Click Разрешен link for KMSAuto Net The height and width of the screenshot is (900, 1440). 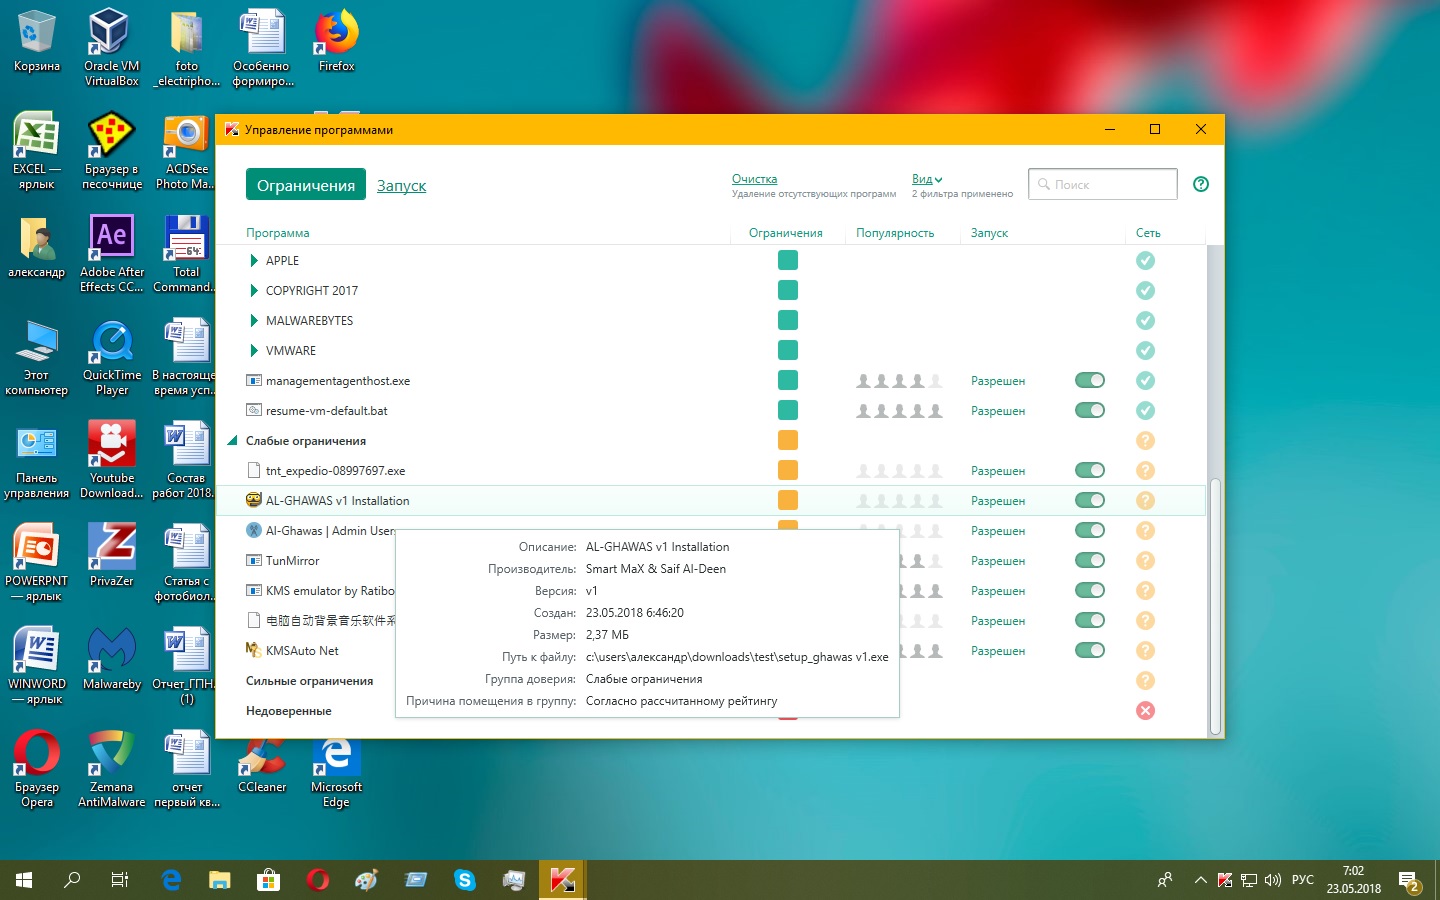click(998, 651)
